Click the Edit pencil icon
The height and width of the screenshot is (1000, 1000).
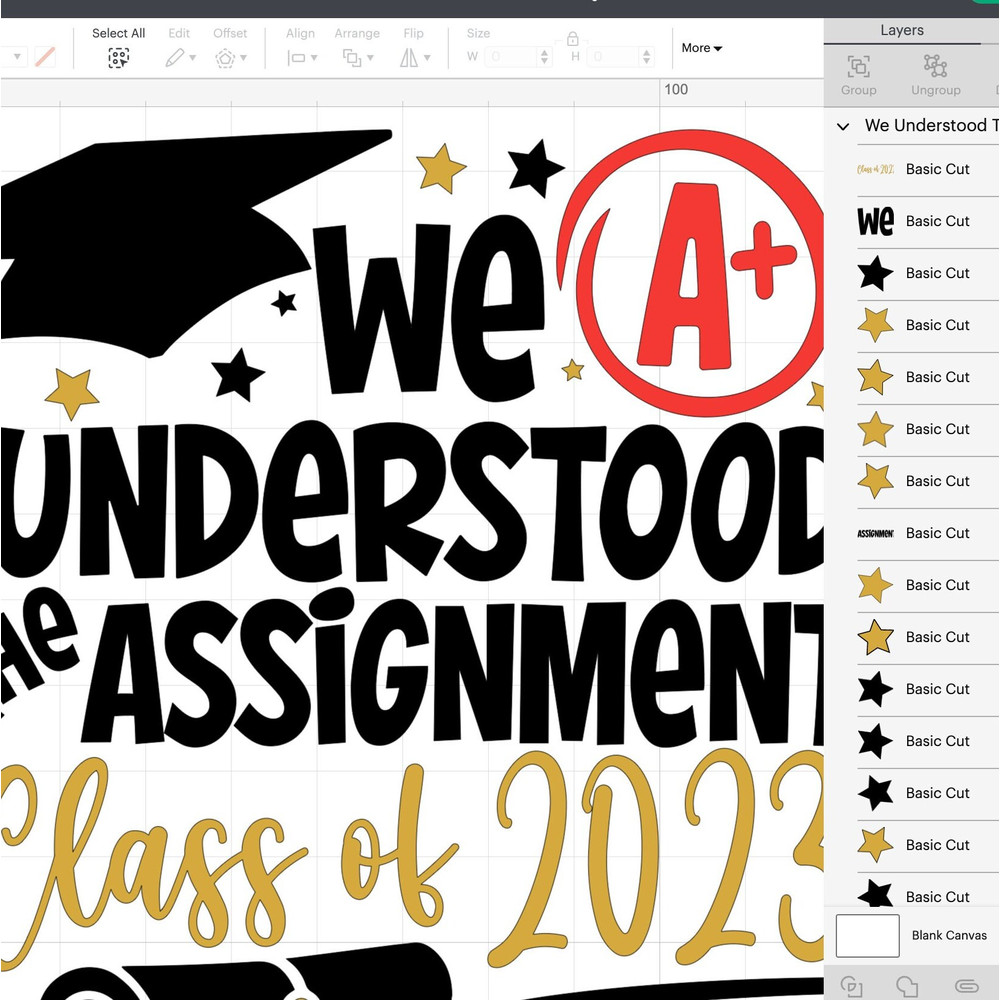tap(177, 58)
